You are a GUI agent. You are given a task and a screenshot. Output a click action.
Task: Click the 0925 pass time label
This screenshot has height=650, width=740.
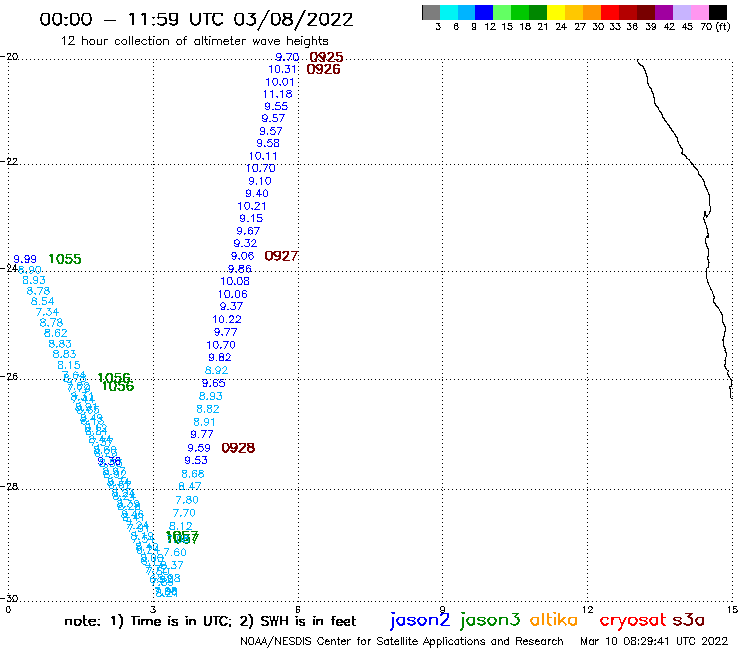click(x=326, y=57)
